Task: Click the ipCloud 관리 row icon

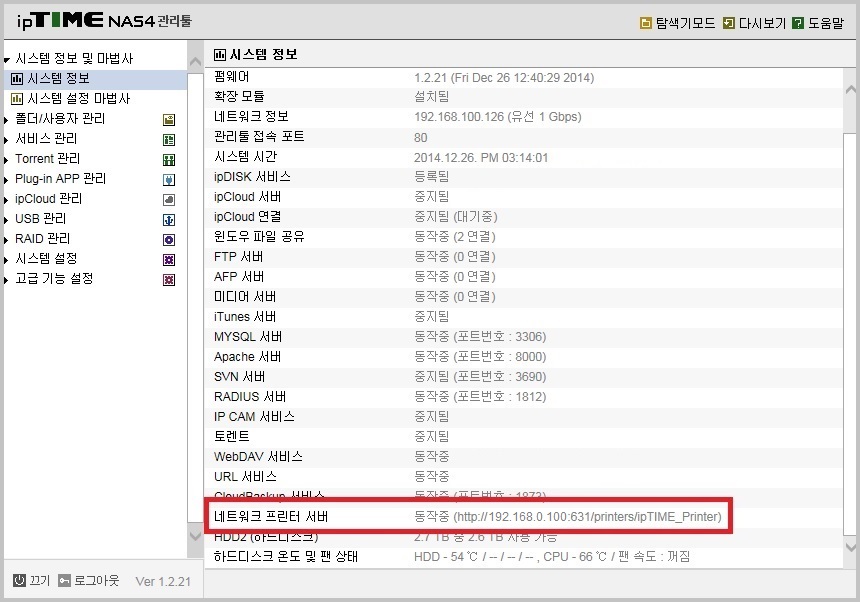Action: coord(169,200)
